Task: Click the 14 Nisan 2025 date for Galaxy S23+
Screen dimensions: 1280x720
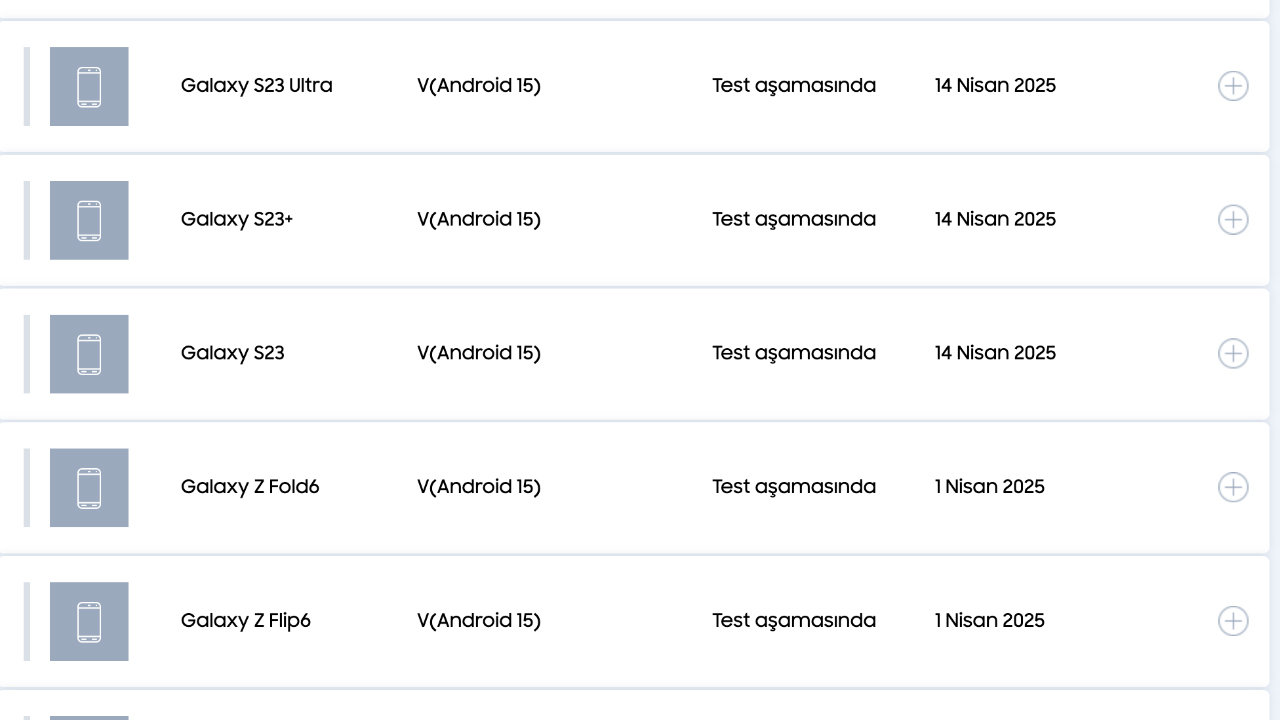Action: pos(995,219)
